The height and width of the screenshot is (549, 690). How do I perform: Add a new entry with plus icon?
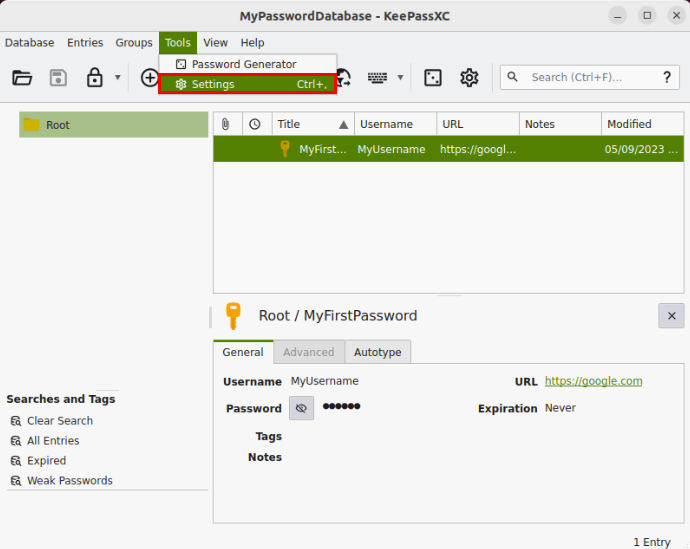[149, 78]
